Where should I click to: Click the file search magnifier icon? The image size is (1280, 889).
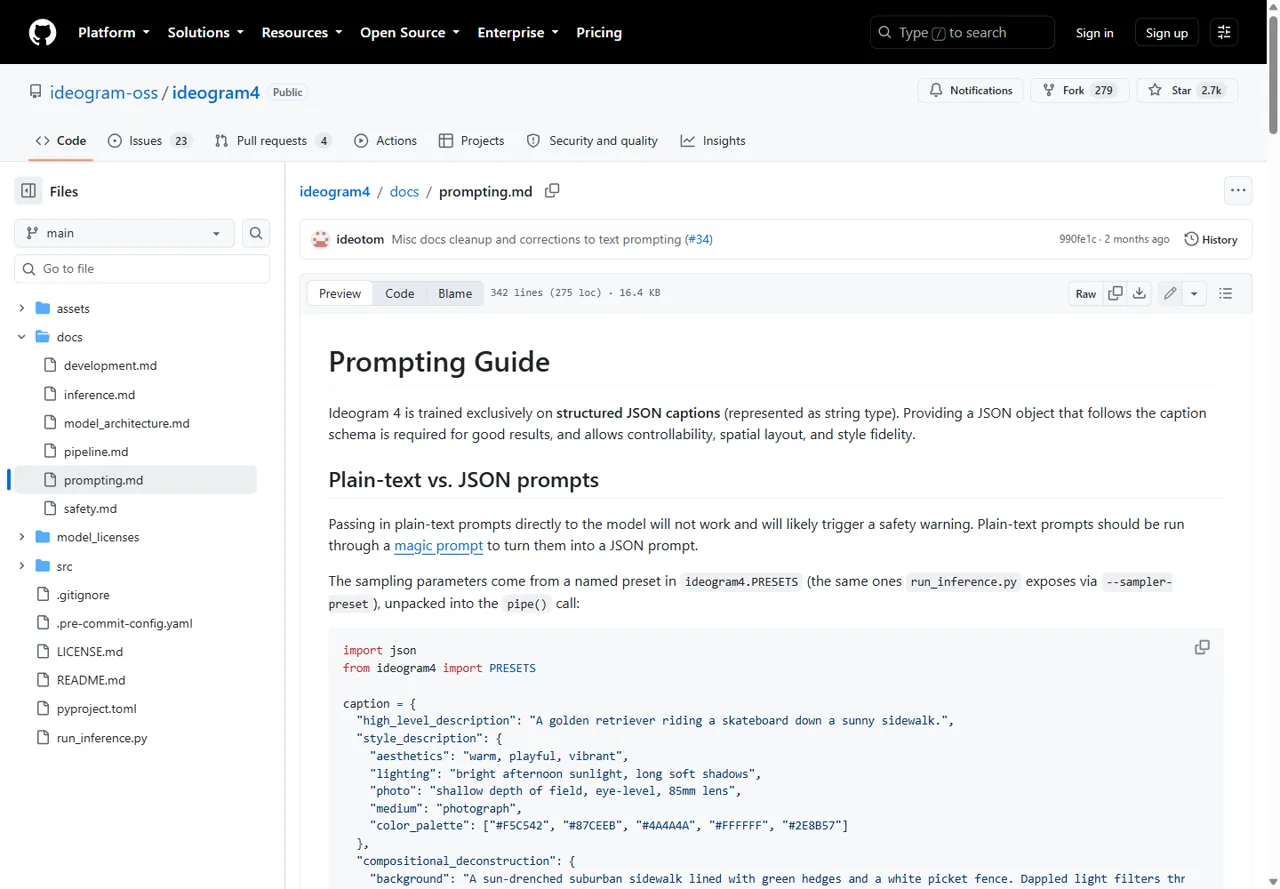(x=256, y=233)
